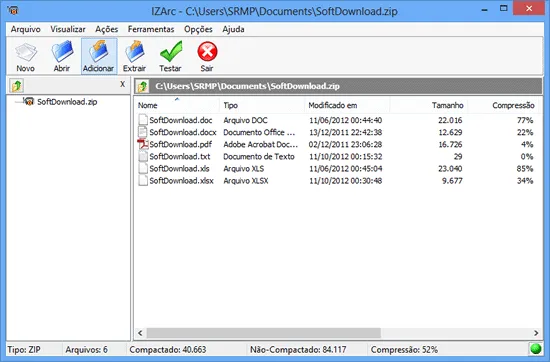Open the Opções menu
The width and height of the screenshot is (550, 362).
coord(198,29)
